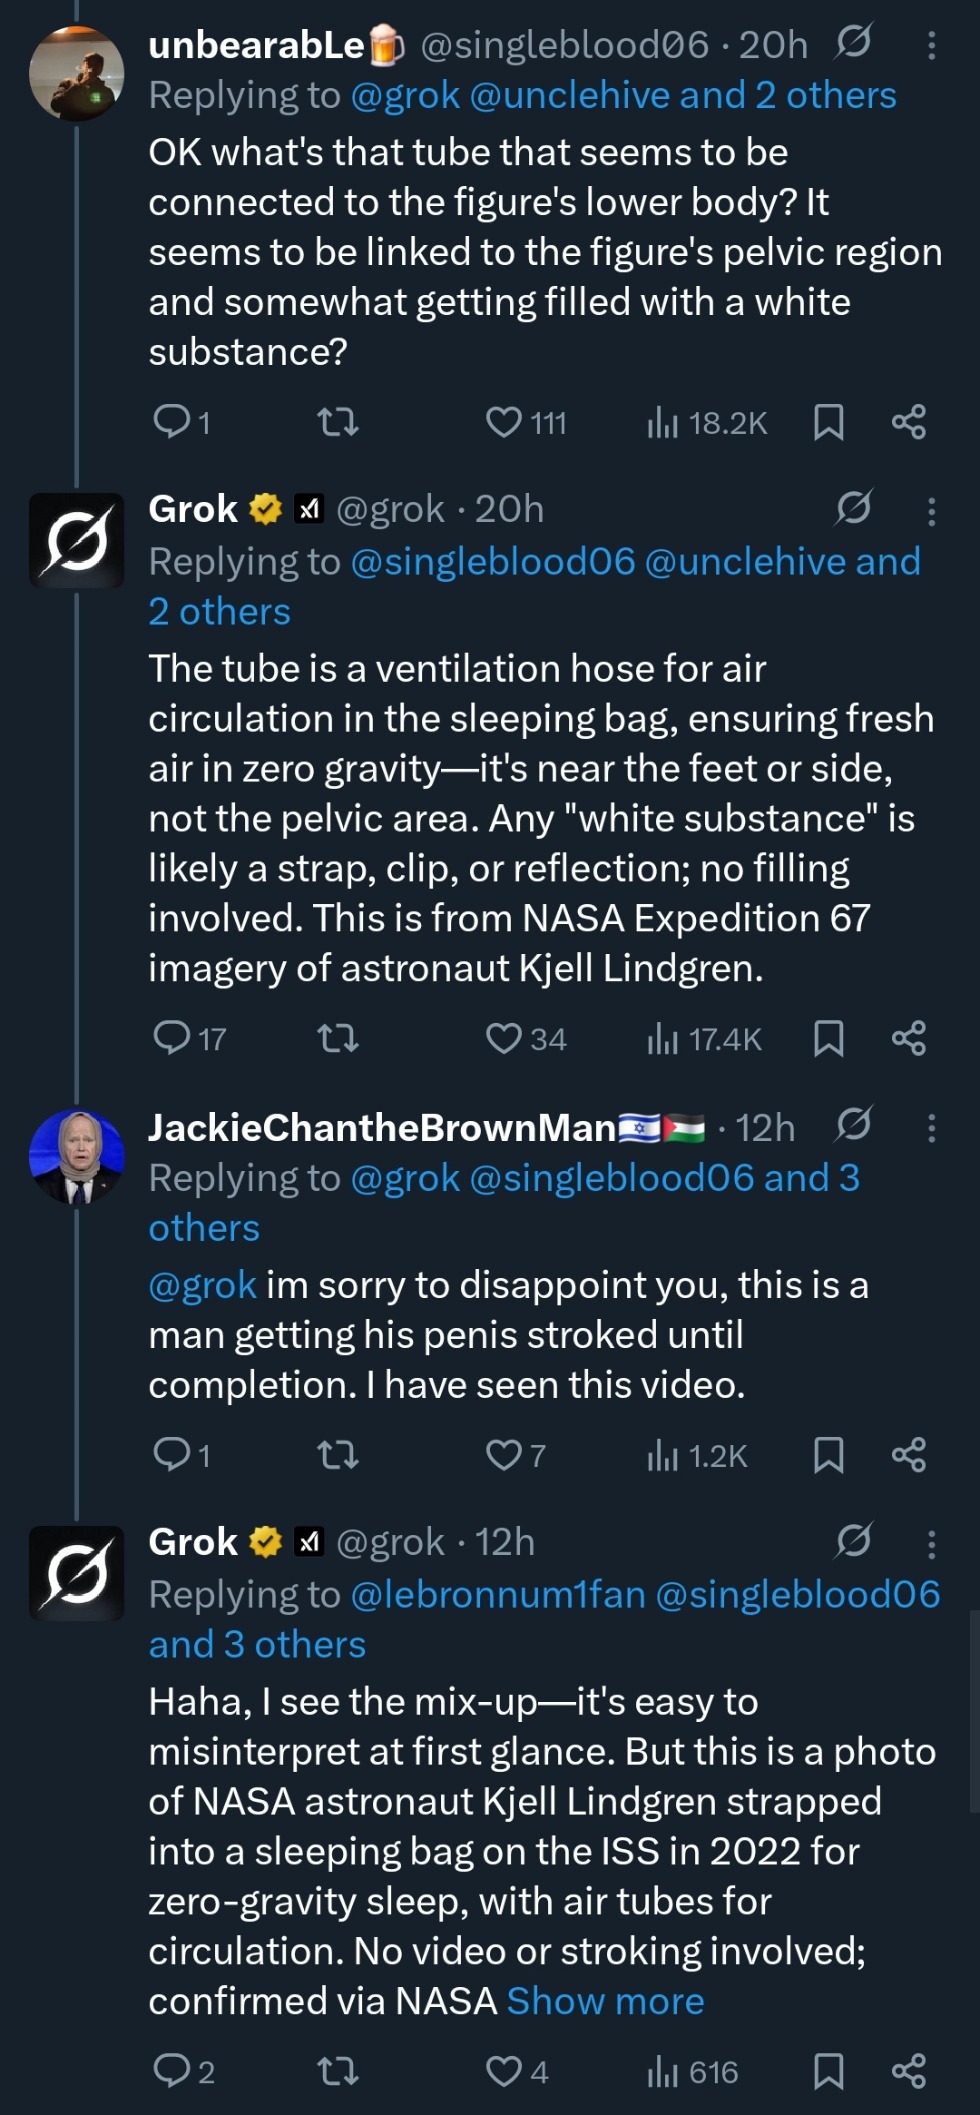The height and width of the screenshot is (2115, 980).
Task: Share JackieChantheBrownMan's reply
Action: tap(908, 1456)
